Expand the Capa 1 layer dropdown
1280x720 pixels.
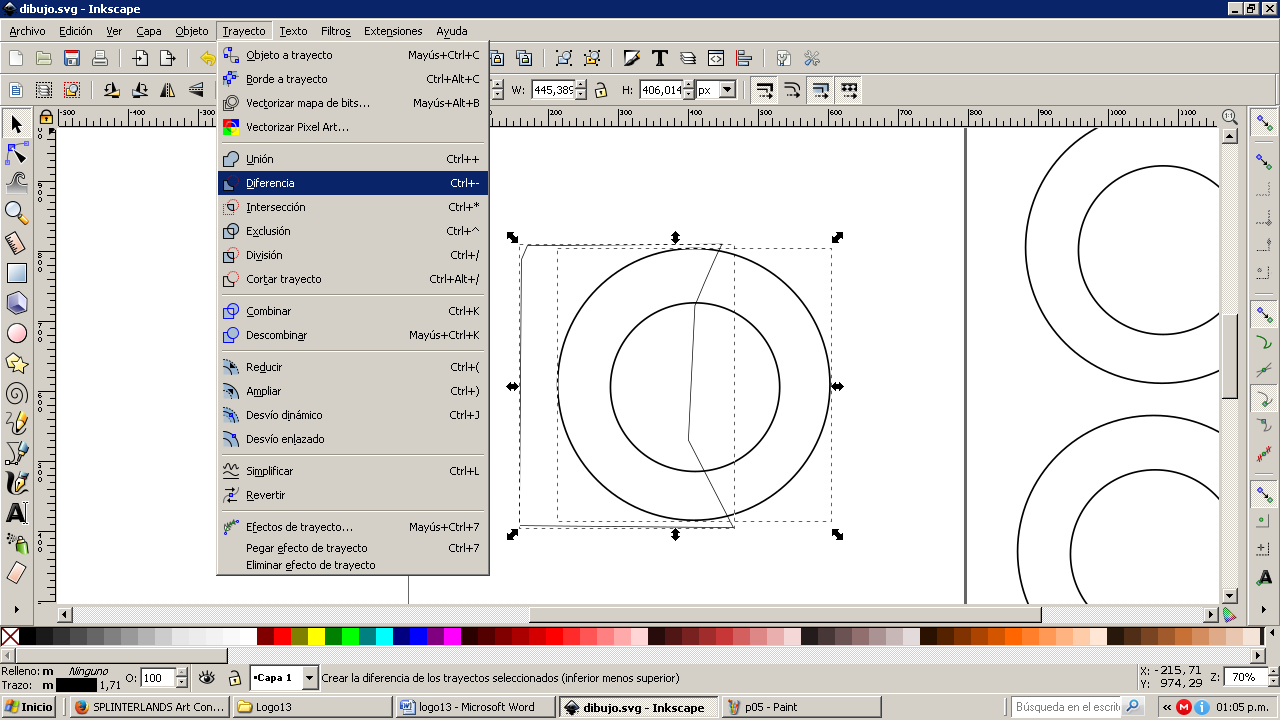click(x=309, y=678)
